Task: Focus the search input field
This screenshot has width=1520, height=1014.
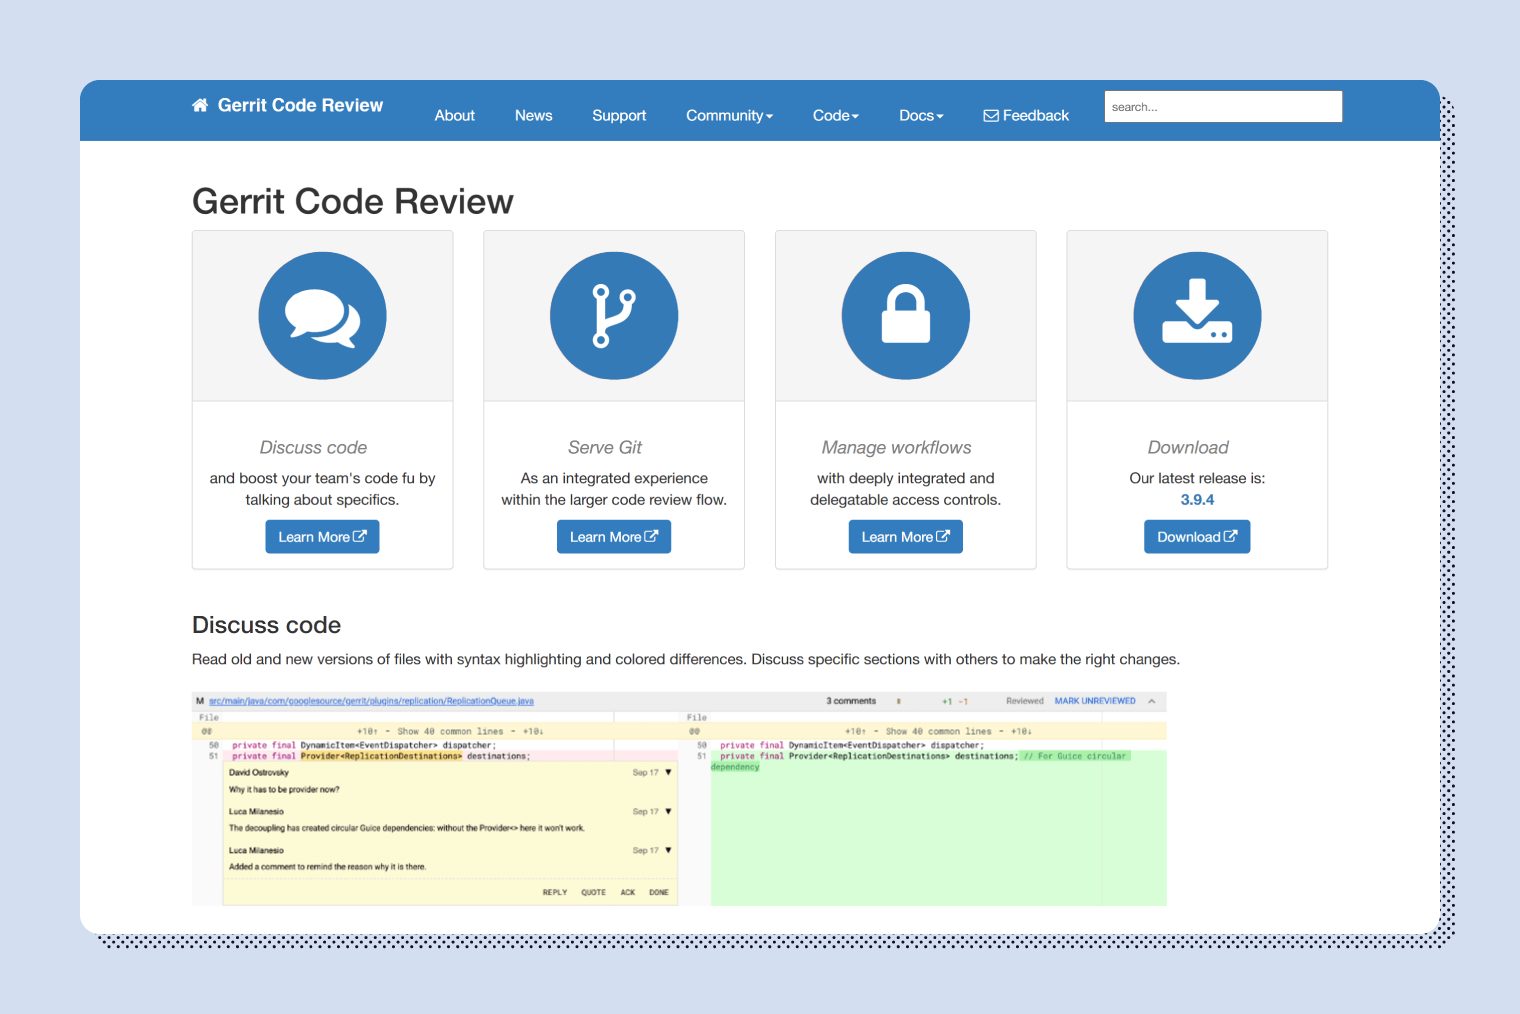Action: tap(1223, 106)
